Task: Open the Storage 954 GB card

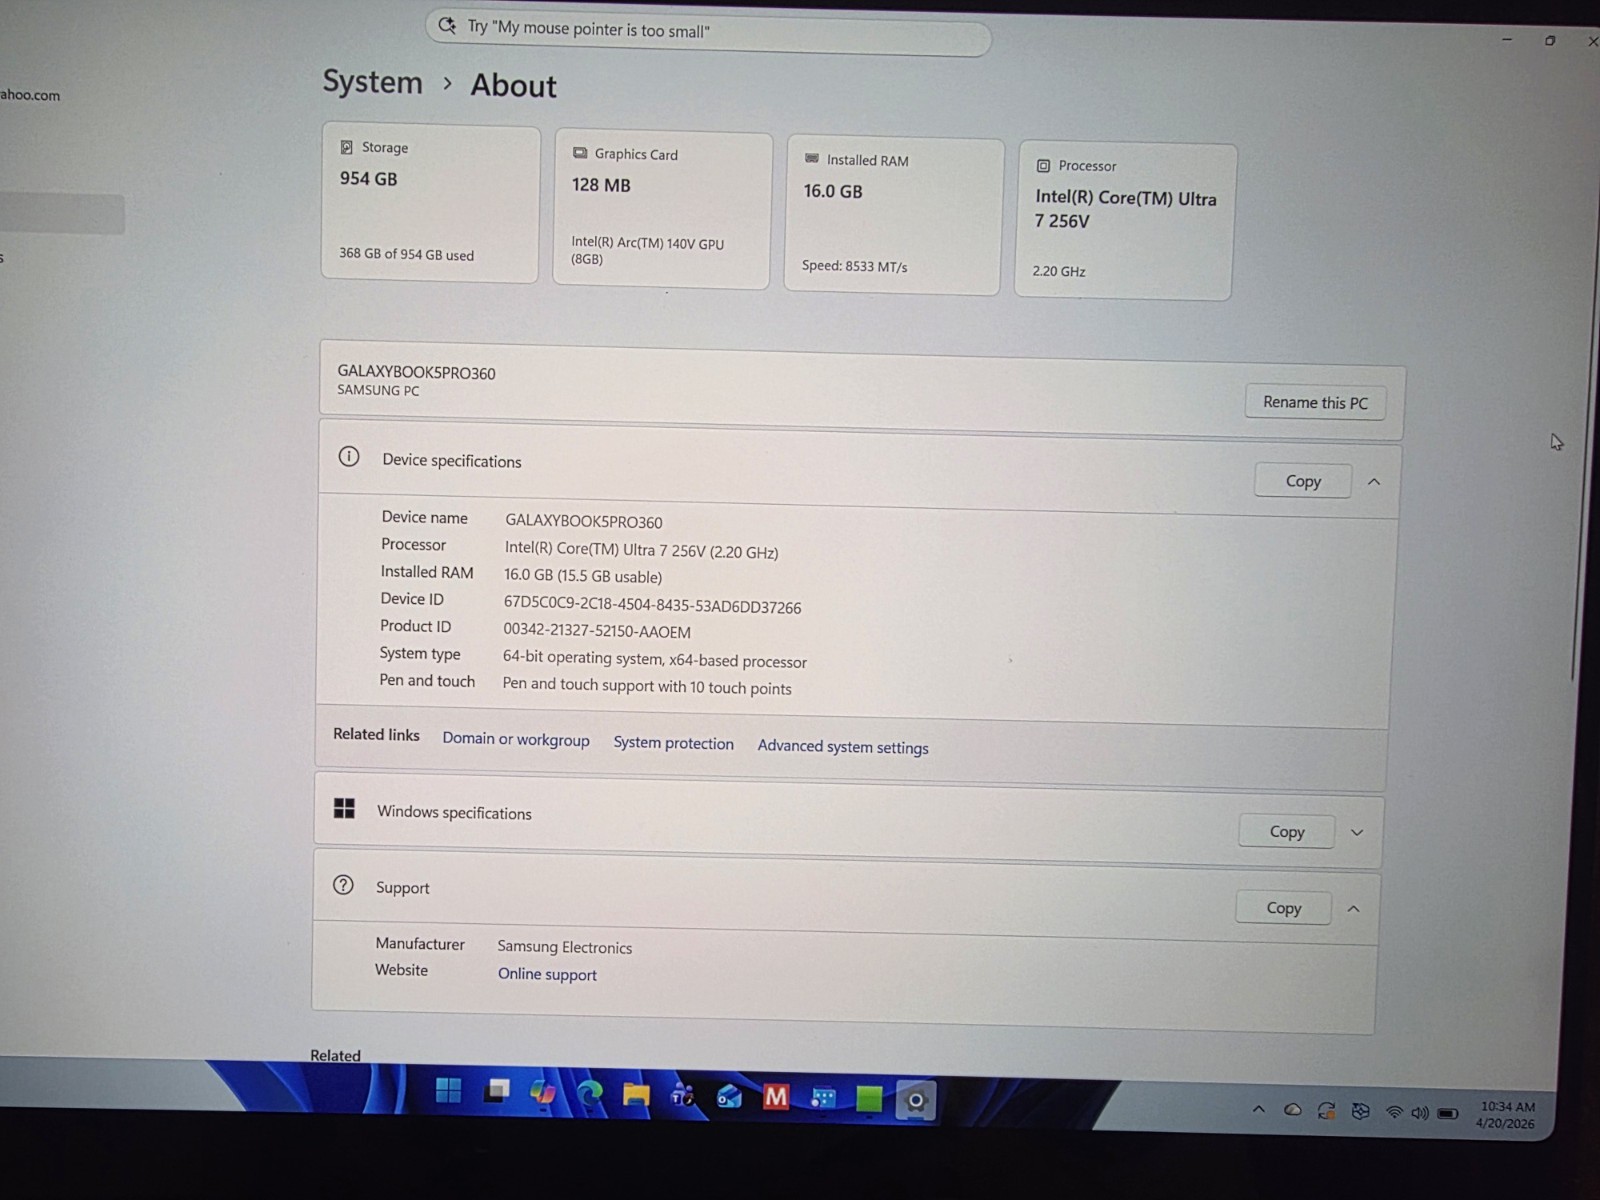Action: tap(430, 202)
